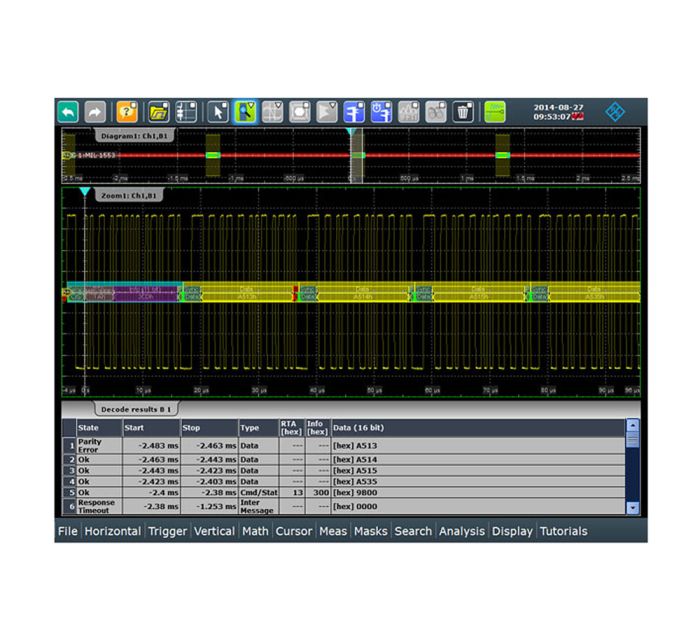Open the Meas menu
Viewport: 700px width, 640px height.
333,531
